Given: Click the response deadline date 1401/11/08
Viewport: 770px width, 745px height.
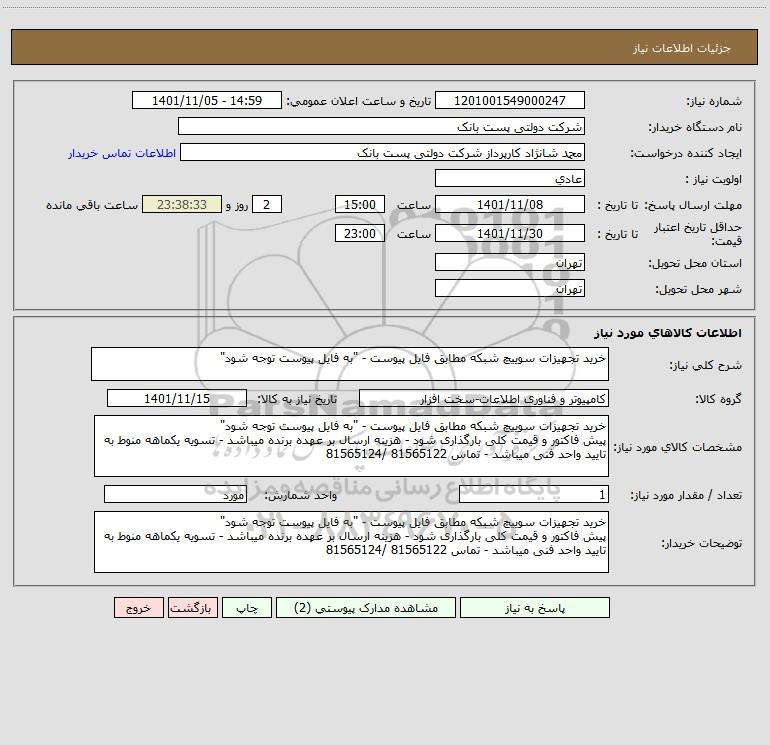Looking at the screenshot, I should [x=510, y=204].
